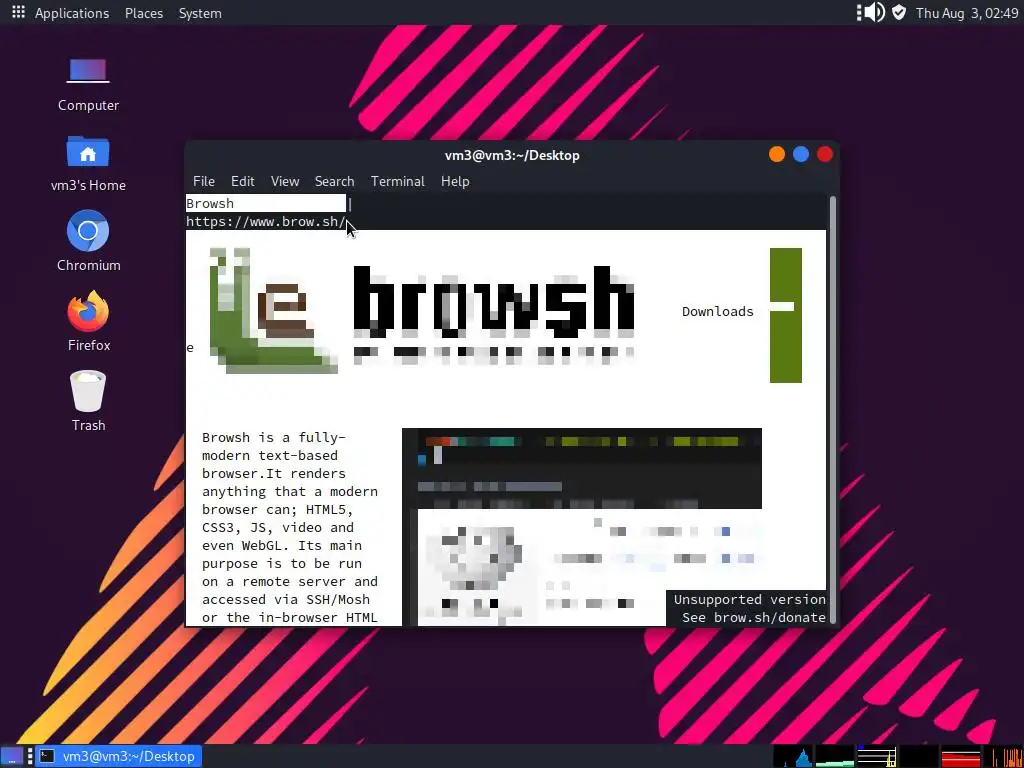This screenshot has width=1024, height=768.
Task: Click the terminal vertical scrollbar
Action: 833,410
